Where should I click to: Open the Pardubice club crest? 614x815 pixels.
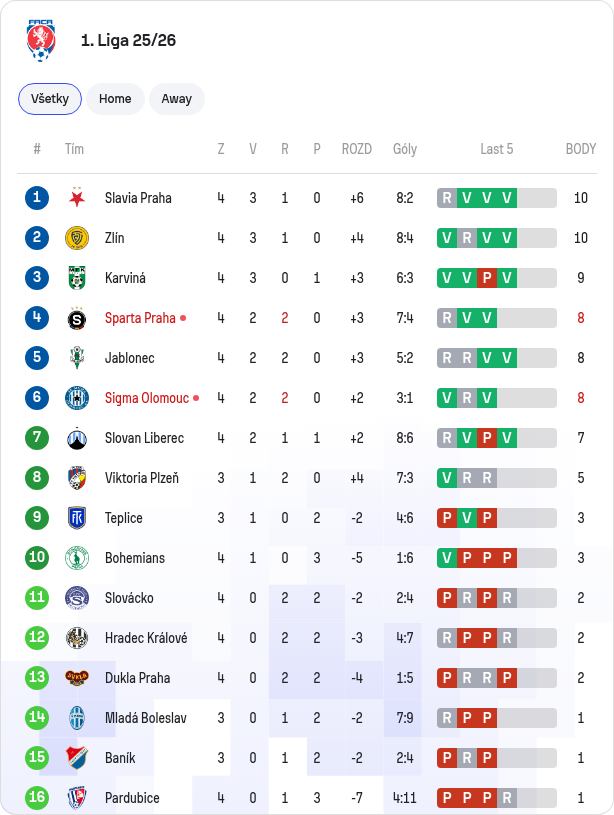coord(77,797)
